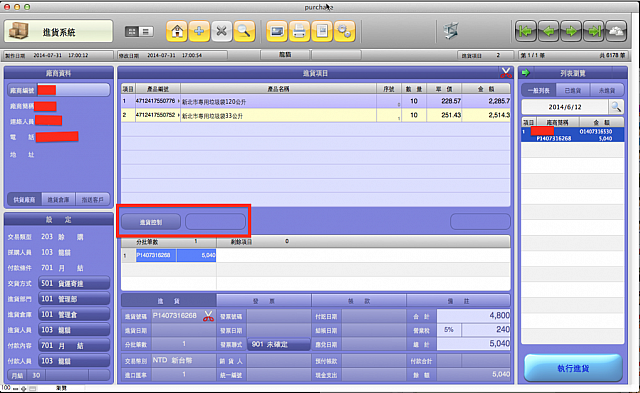The height and width of the screenshot is (393, 640).
Task: Open the 發票 section tab
Action: [x=264, y=301]
